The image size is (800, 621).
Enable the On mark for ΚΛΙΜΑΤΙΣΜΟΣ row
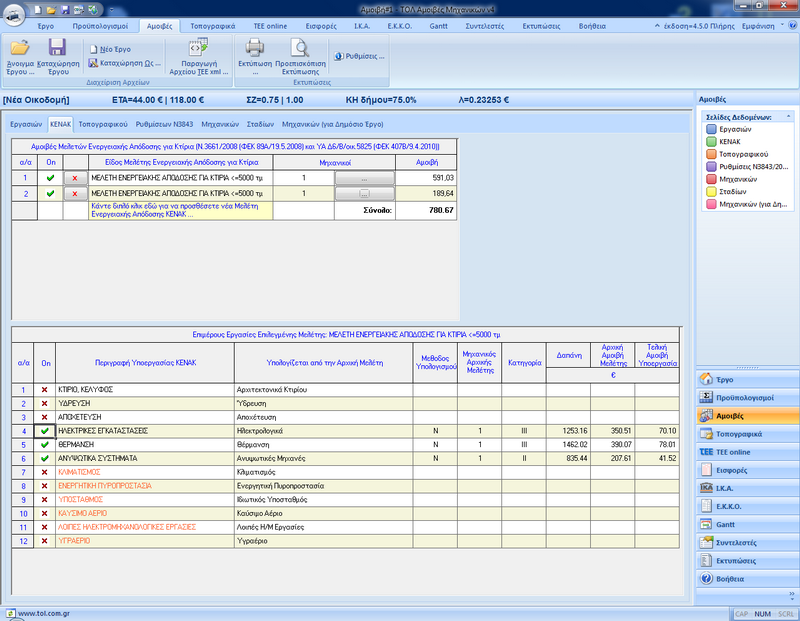point(45,470)
